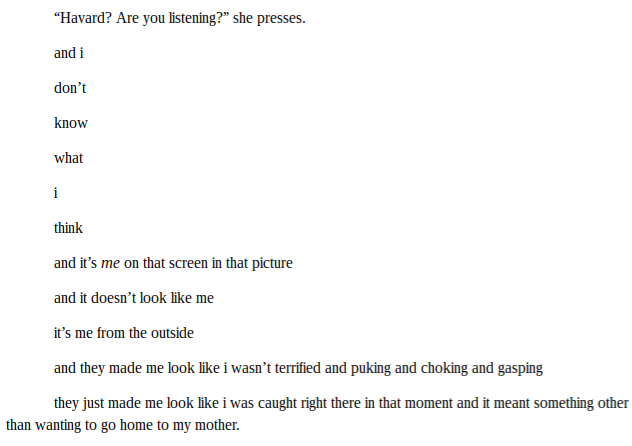This screenshot has height=446, width=632.
Task: Click the word "terrified"
Action: pyautogui.click(x=297, y=368)
